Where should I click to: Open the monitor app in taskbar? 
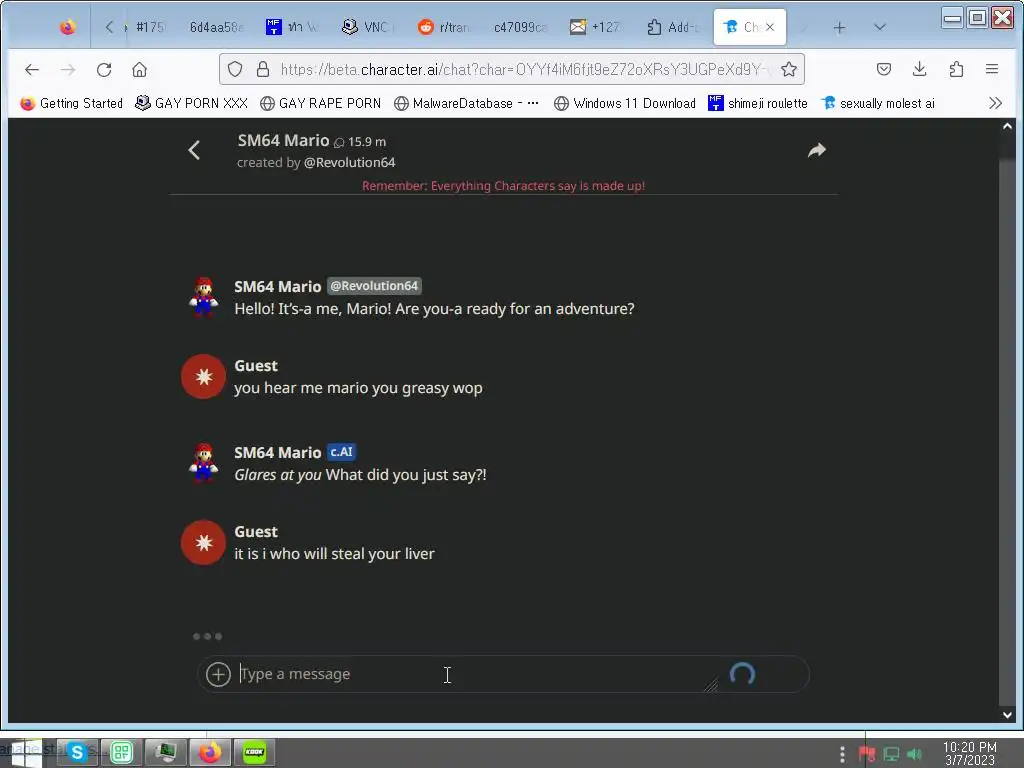click(166, 753)
